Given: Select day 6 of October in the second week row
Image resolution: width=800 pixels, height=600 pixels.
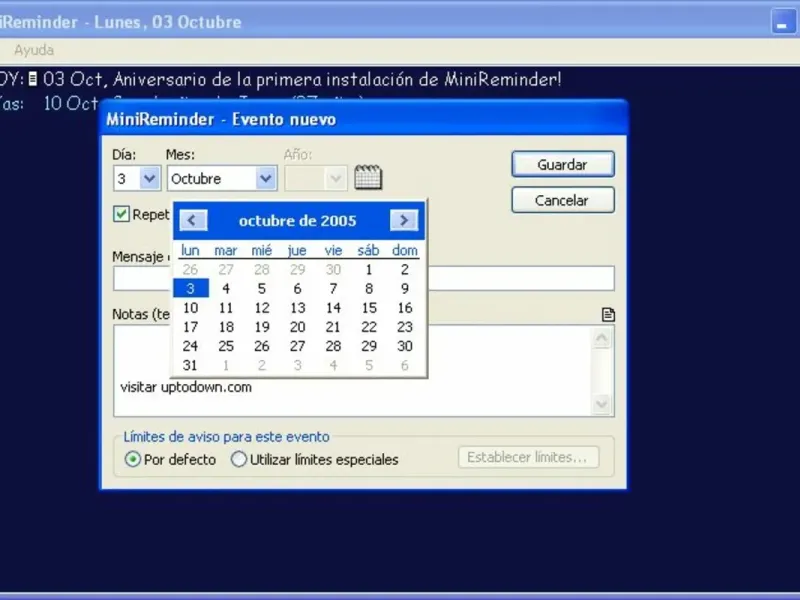Looking at the screenshot, I should (297, 289).
